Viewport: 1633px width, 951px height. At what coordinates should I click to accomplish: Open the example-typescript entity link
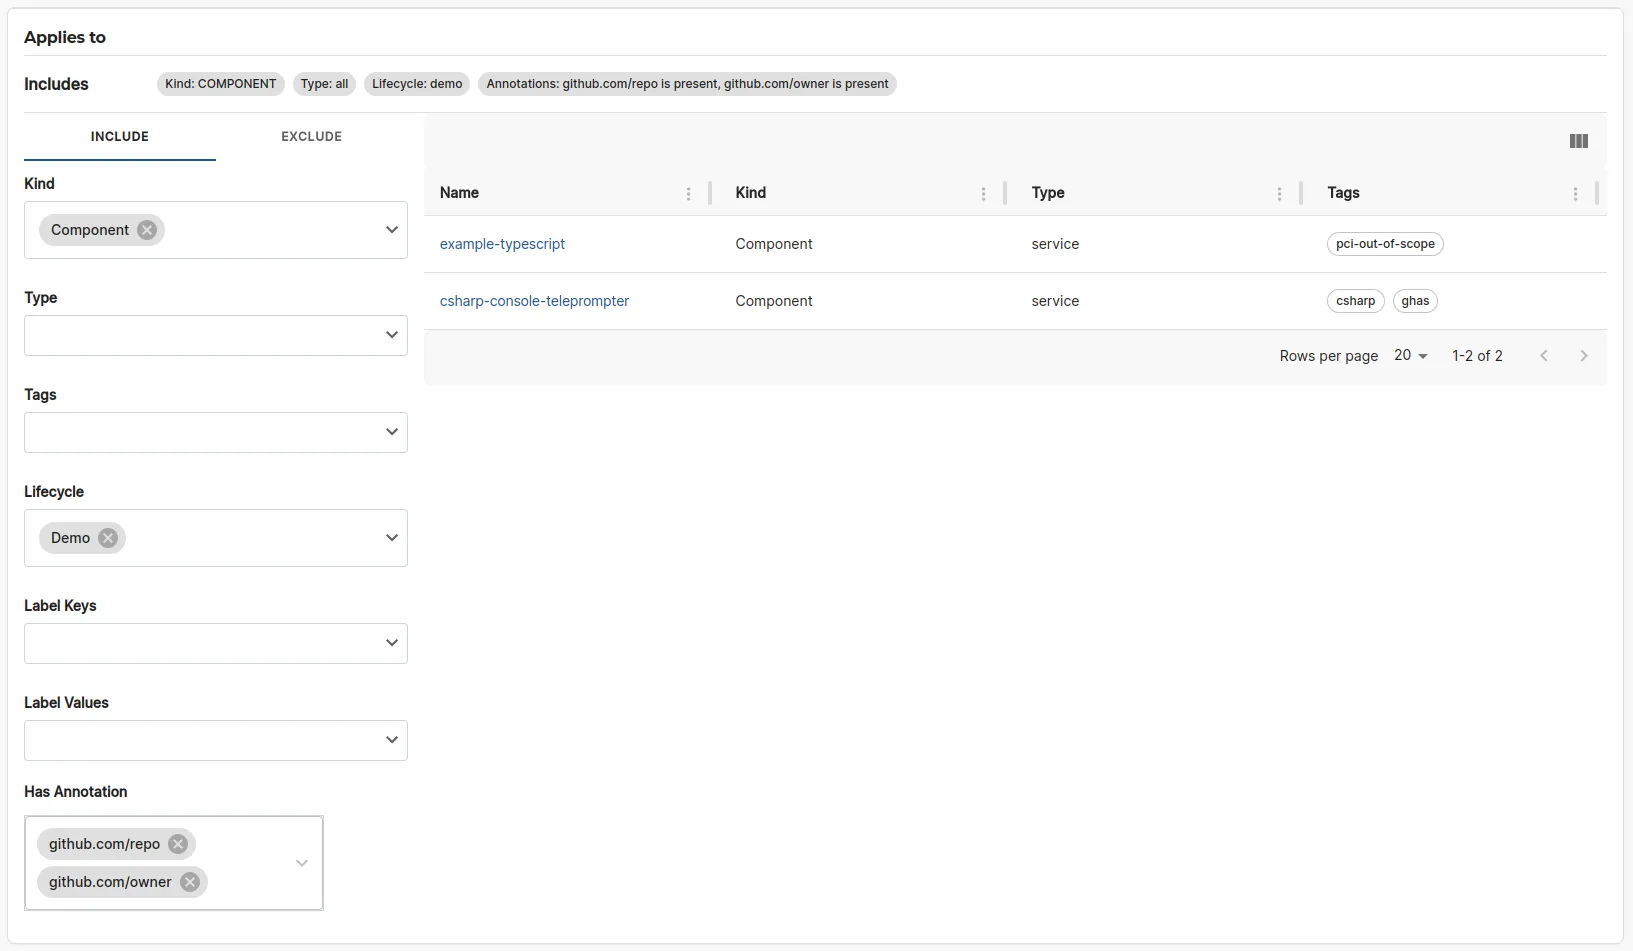coord(502,244)
